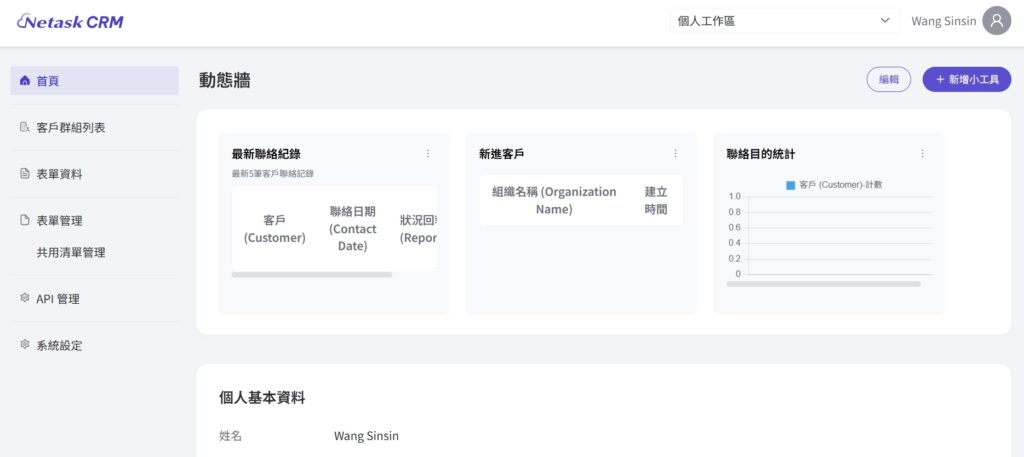Open 共用清單管理 submenu item
The image size is (1024, 457).
point(71,253)
